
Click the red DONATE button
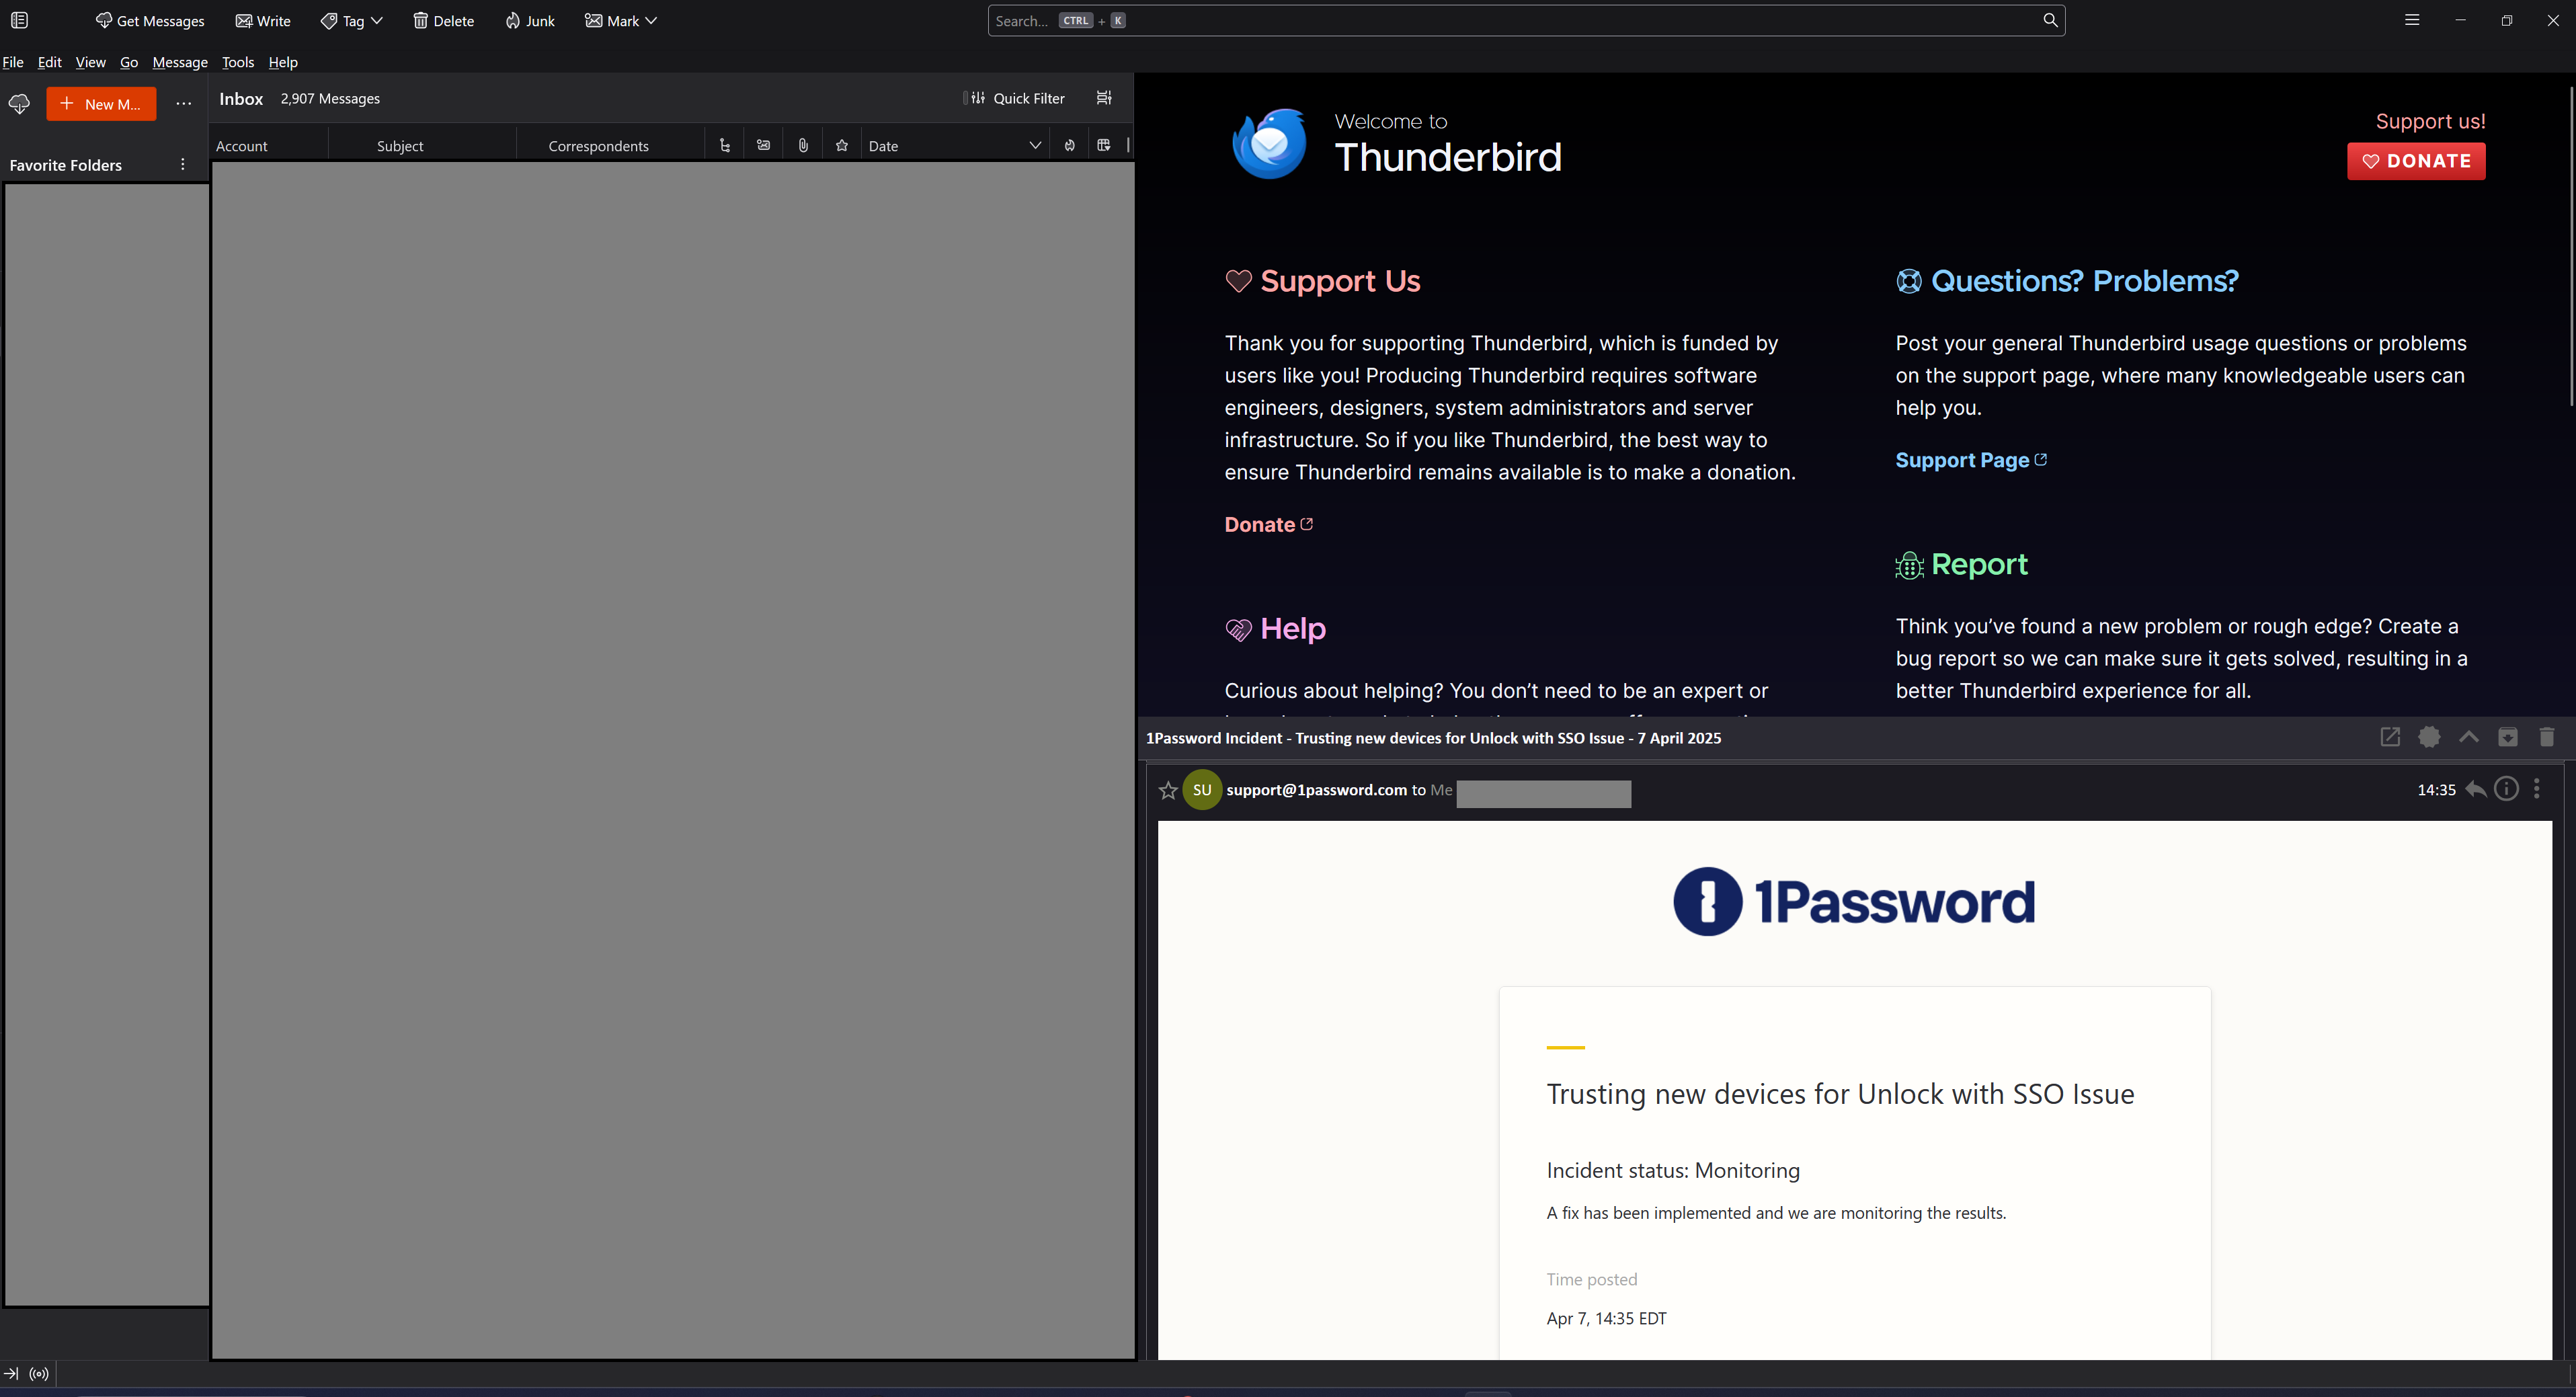click(2416, 161)
